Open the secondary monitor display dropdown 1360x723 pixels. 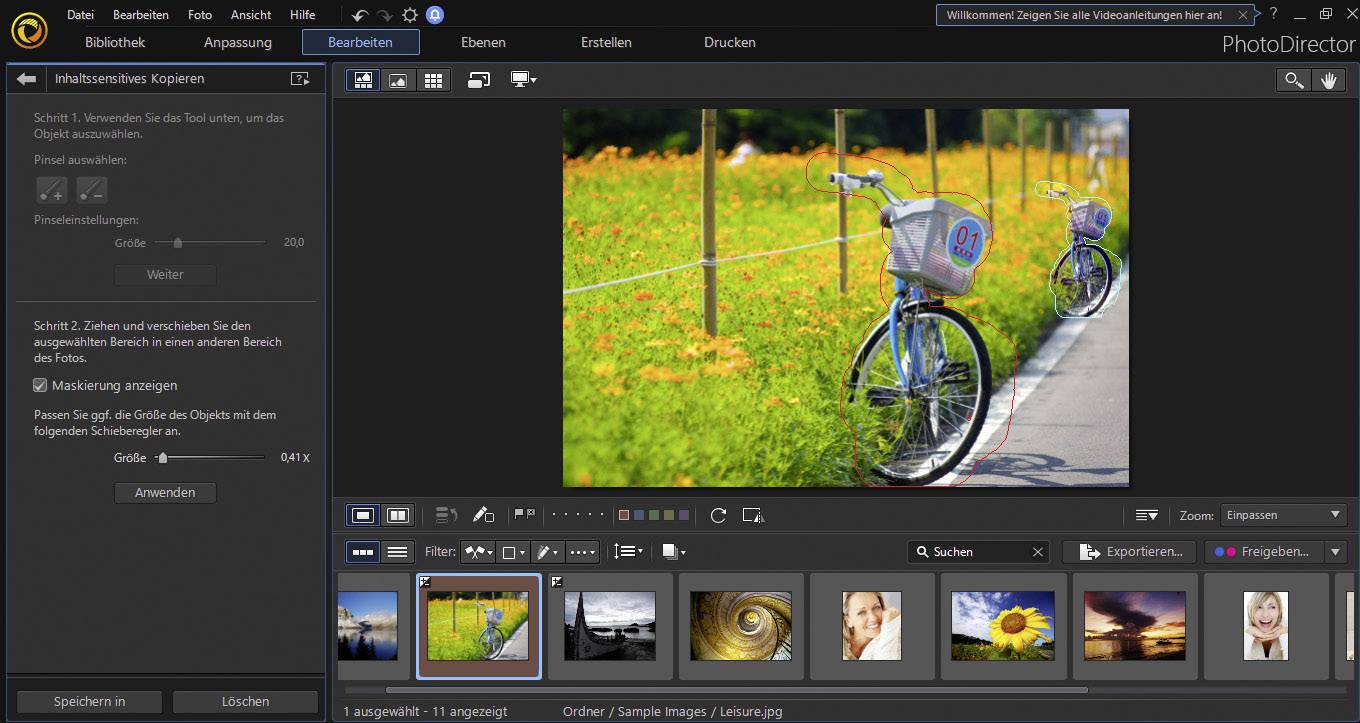(x=521, y=79)
